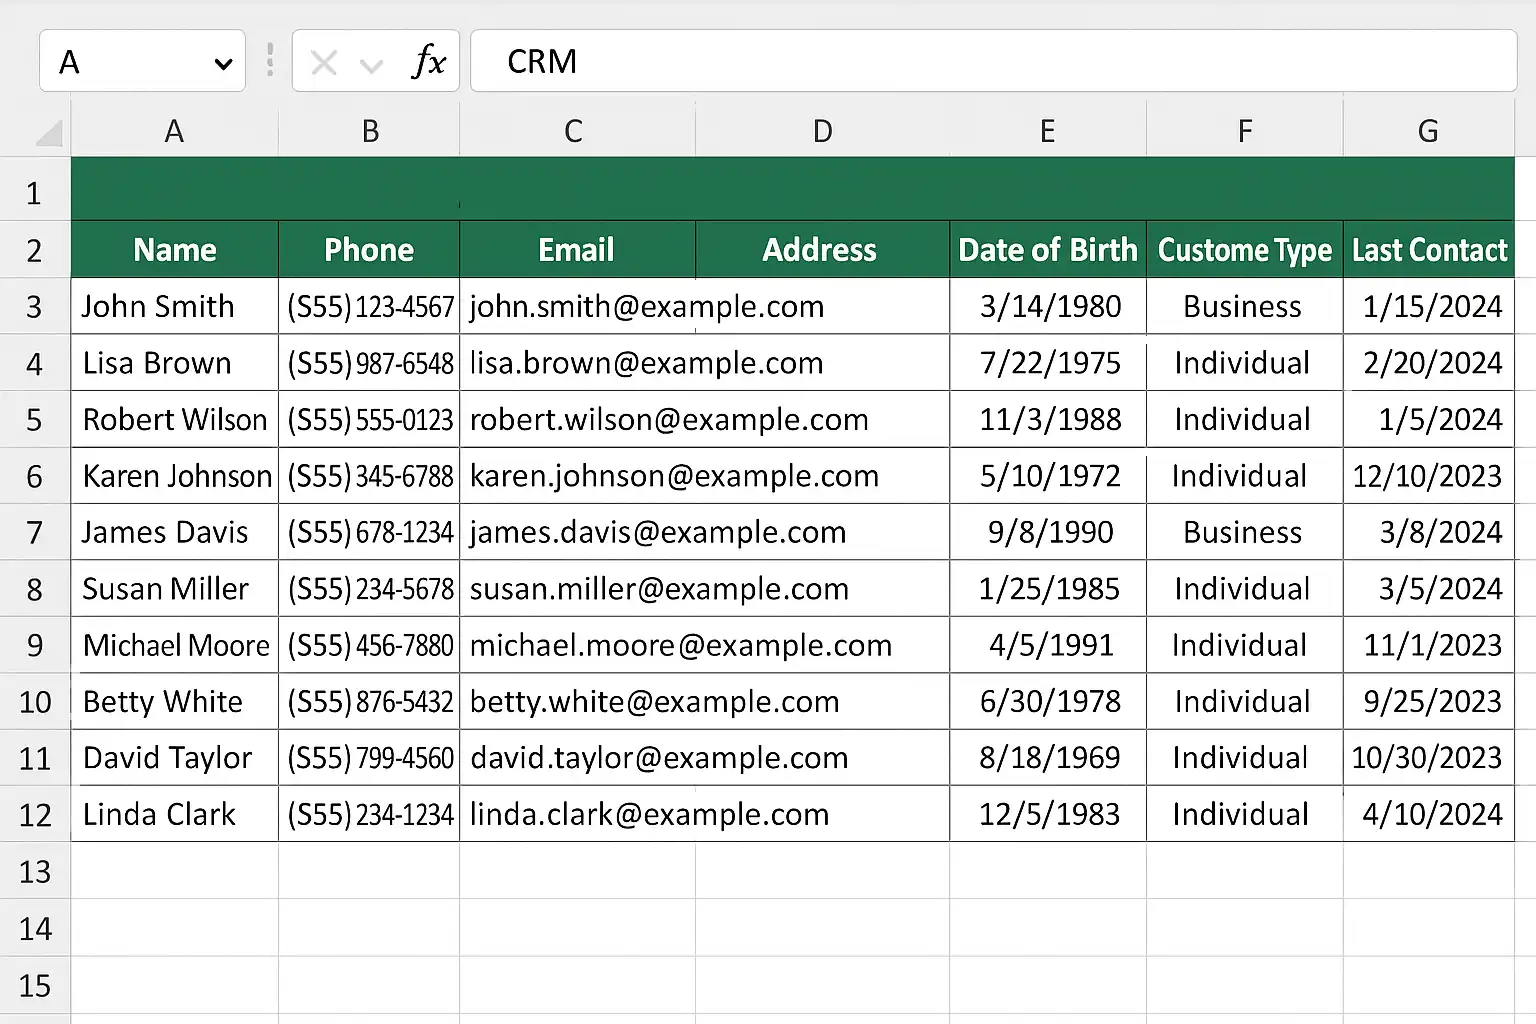Select the Last Contact header cell
Screen dimensions: 1536x1024
tap(1428, 250)
